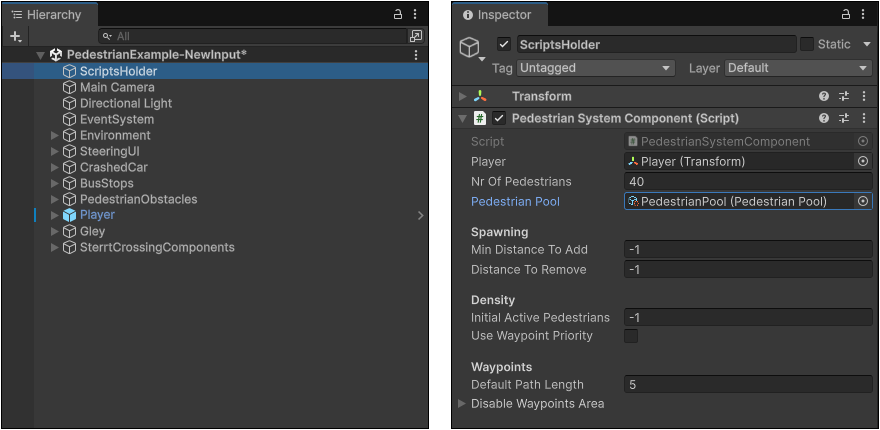Click the Gley cube icon
Image resolution: width=880 pixels, height=430 pixels.
(x=69, y=231)
